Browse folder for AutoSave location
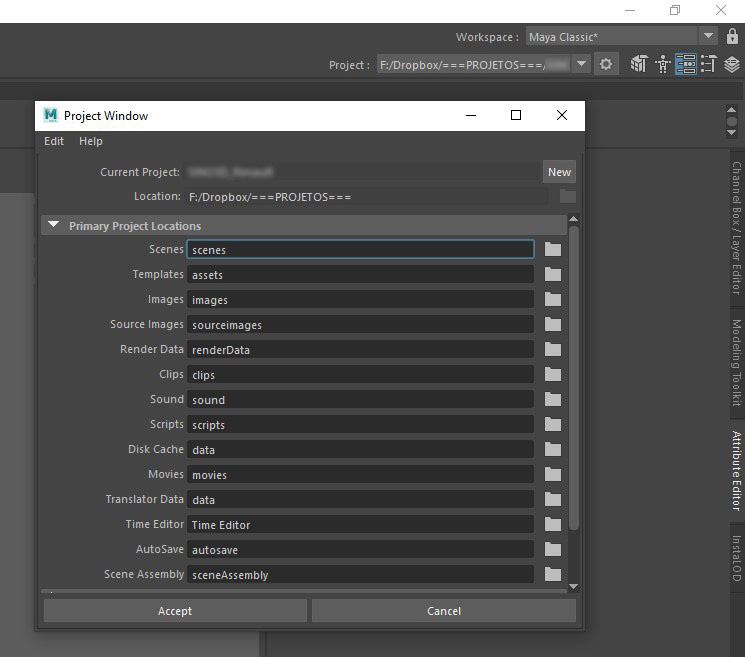Image resolution: width=745 pixels, height=657 pixels. point(553,550)
